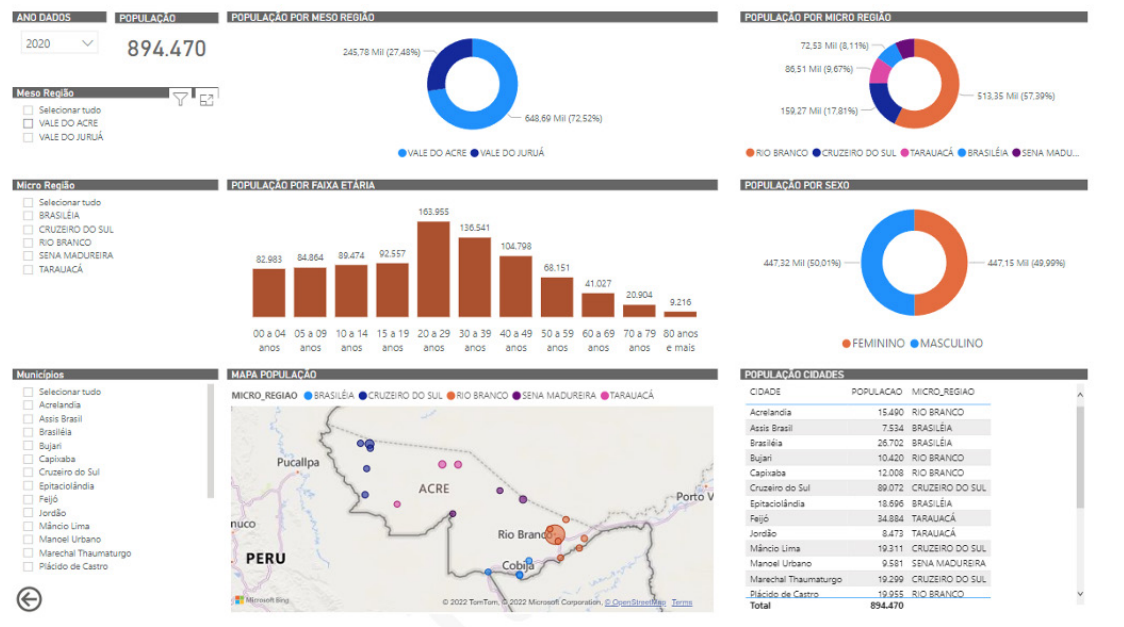Sort table by POPULACAO column header
The height and width of the screenshot is (627, 1124).
[x=876, y=392]
